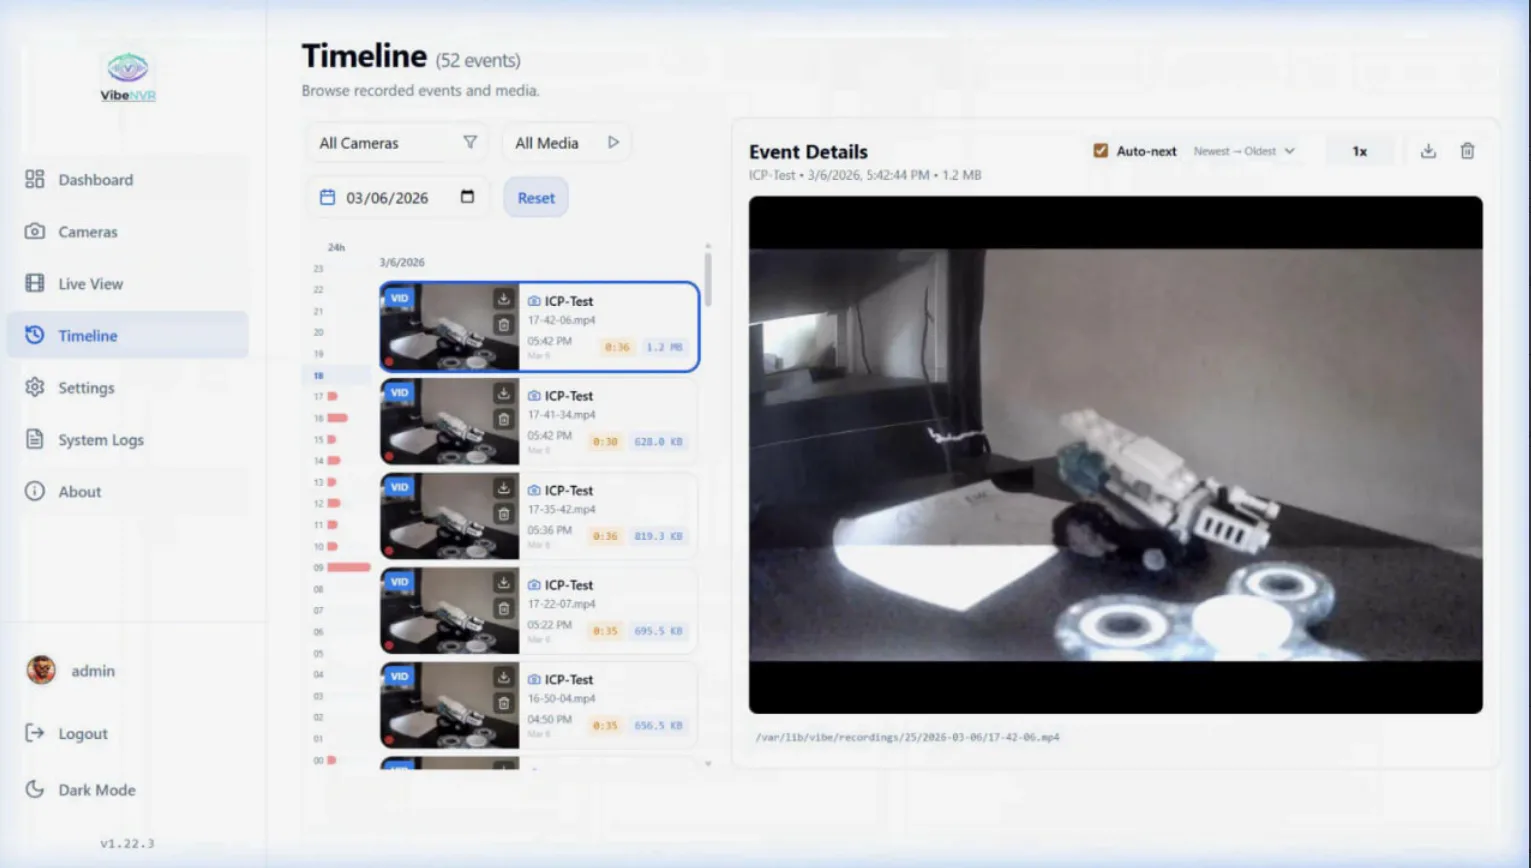Download the 17-35-42.mp4 recording
Image resolution: width=1531 pixels, height=868 pixels.
click(504, 488)
